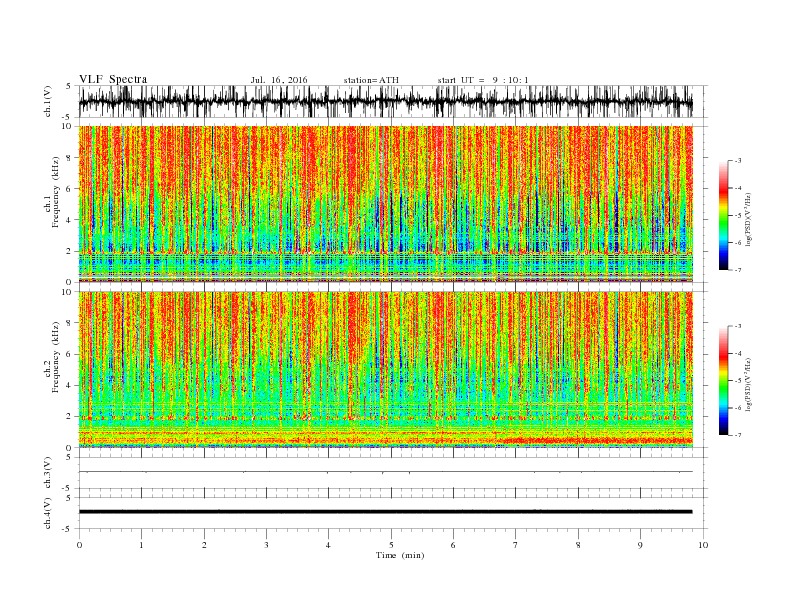Click the '4' tick on time axis

[328, 545]
